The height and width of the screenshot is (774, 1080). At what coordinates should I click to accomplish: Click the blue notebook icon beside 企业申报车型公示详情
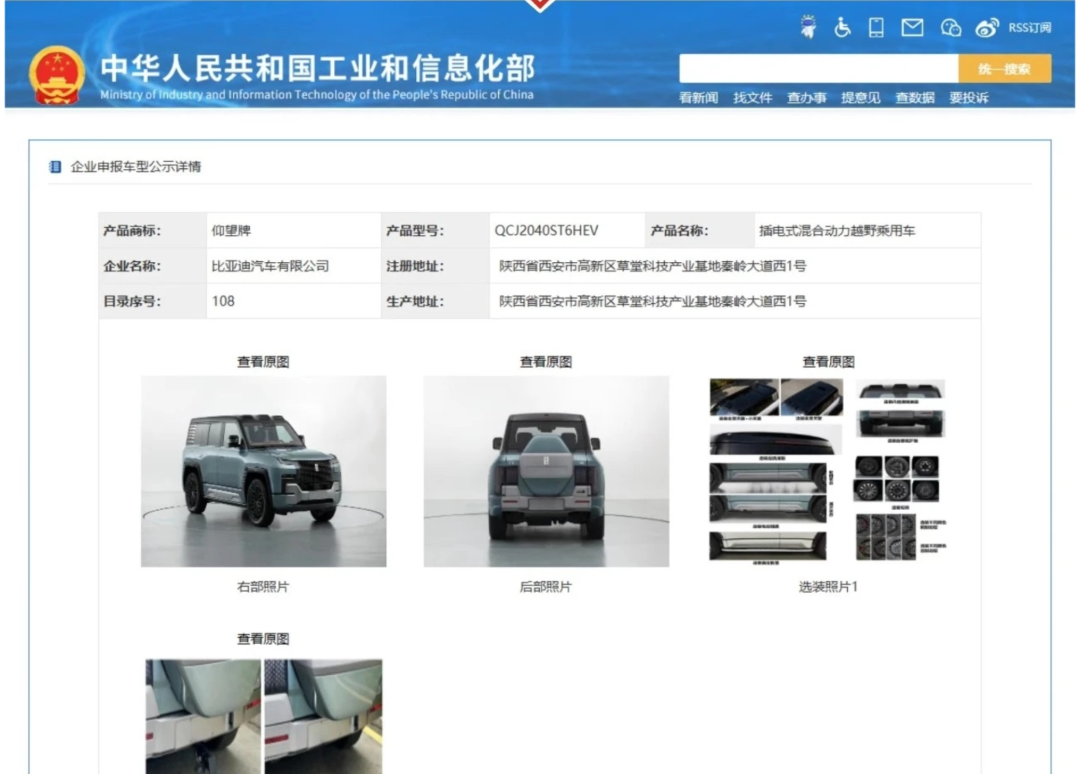(55, 167)
